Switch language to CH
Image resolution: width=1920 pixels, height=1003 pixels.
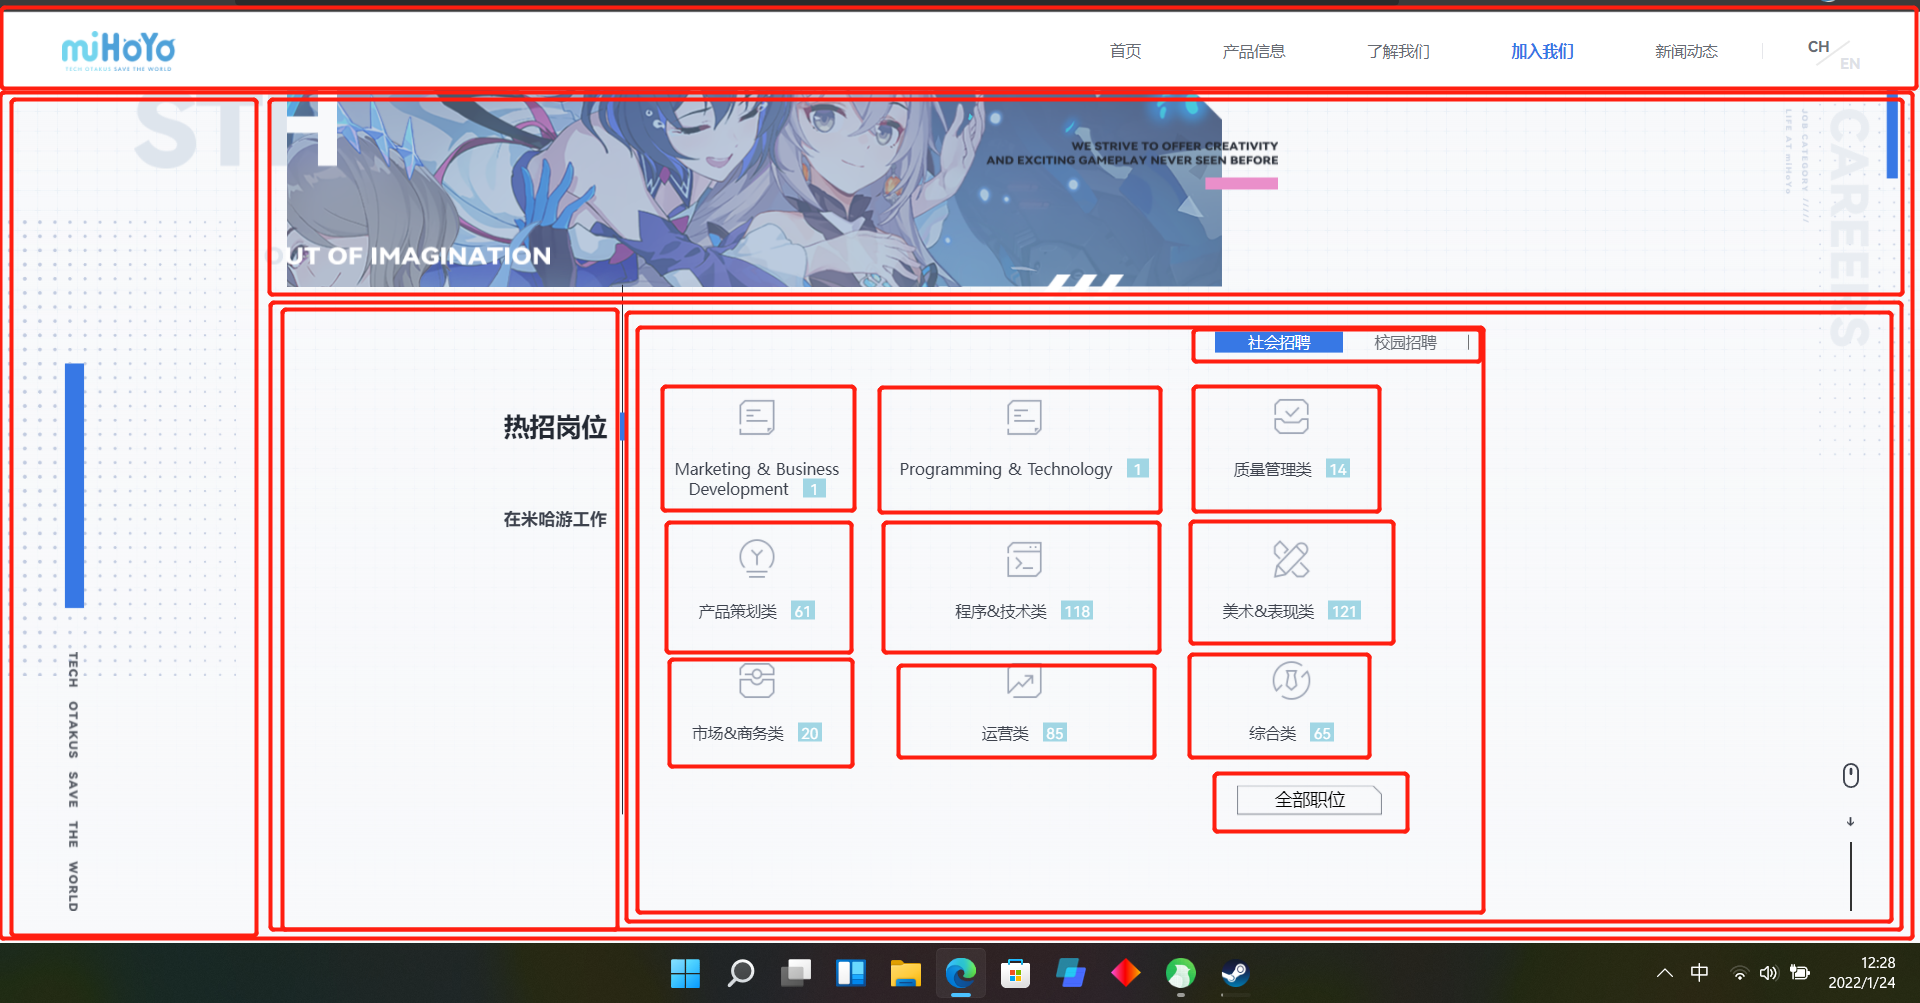(1818, 47)
